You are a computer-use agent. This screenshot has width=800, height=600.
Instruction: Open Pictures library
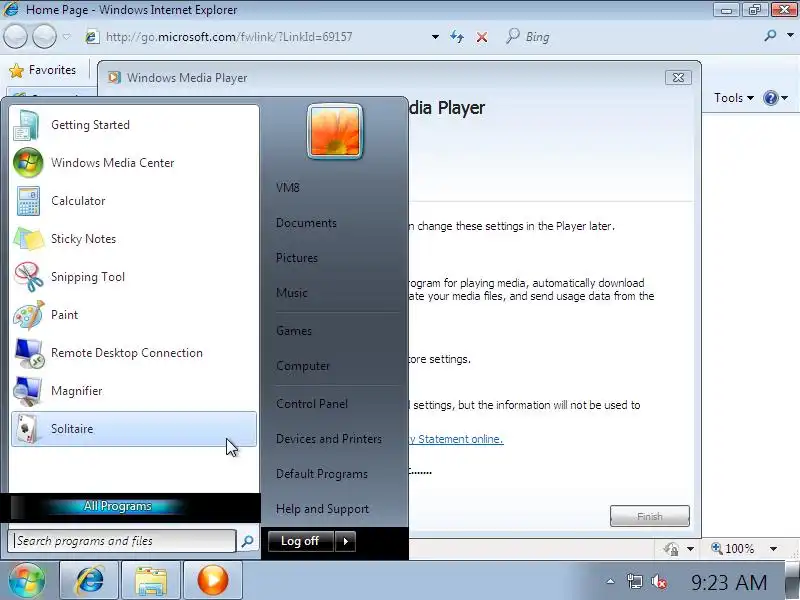click(x=297, y=258)
